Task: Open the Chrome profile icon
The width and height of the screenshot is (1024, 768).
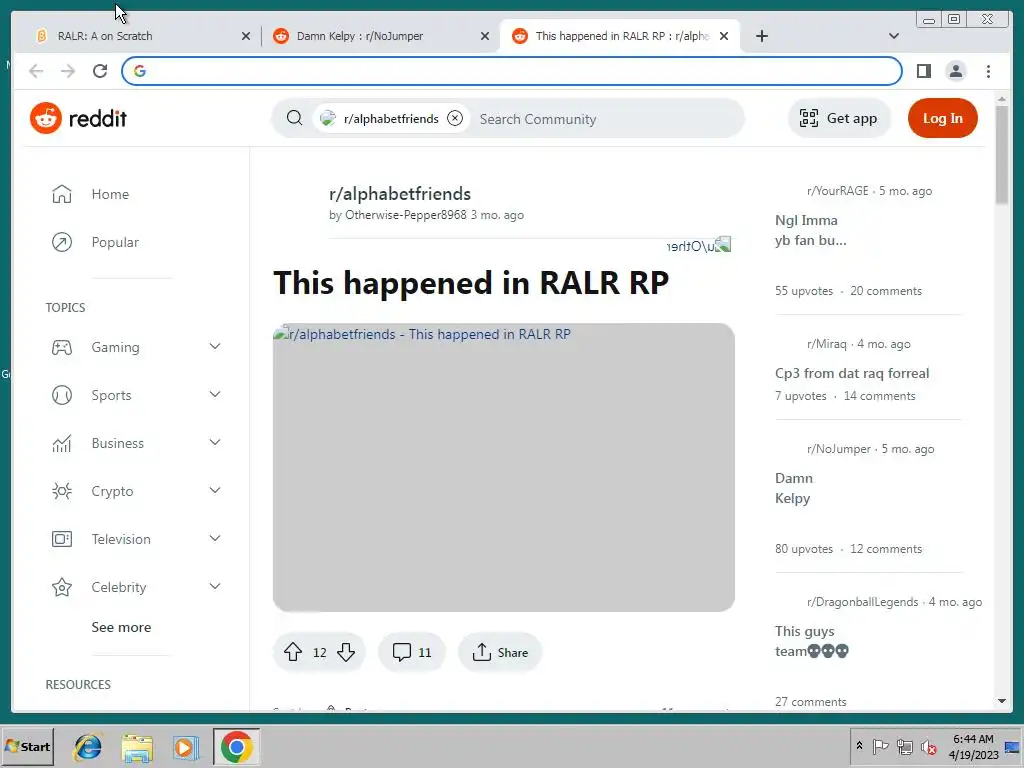Action: [x=955, y=71]
